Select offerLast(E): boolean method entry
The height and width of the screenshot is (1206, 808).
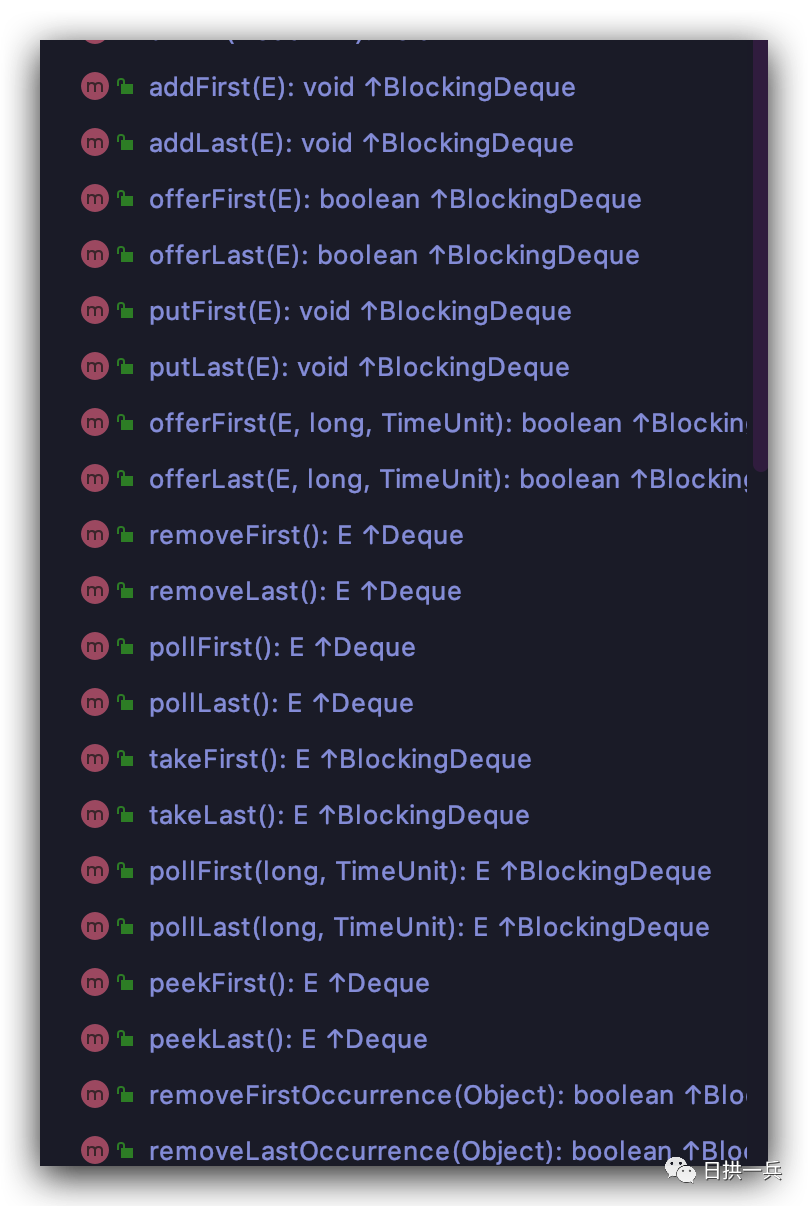coord(394,255)
